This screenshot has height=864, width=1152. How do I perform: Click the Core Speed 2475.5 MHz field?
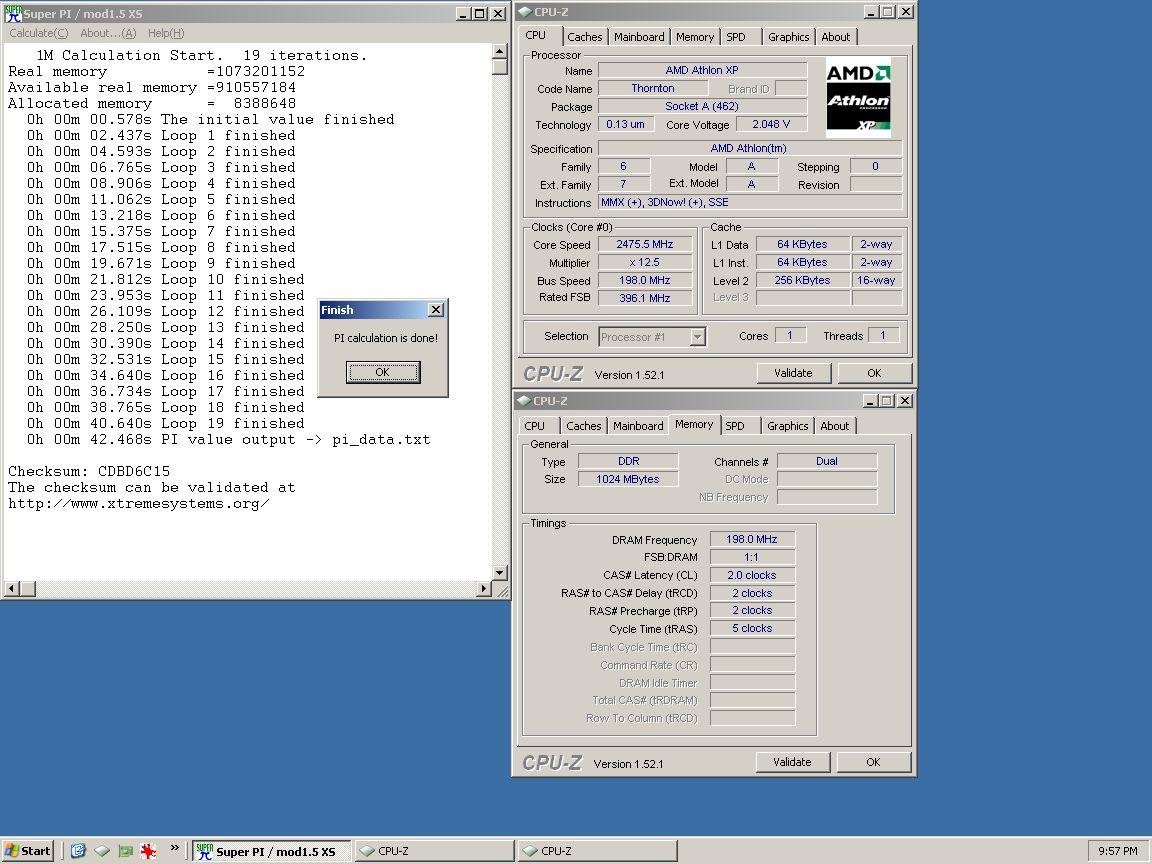[x=645, y=245]
